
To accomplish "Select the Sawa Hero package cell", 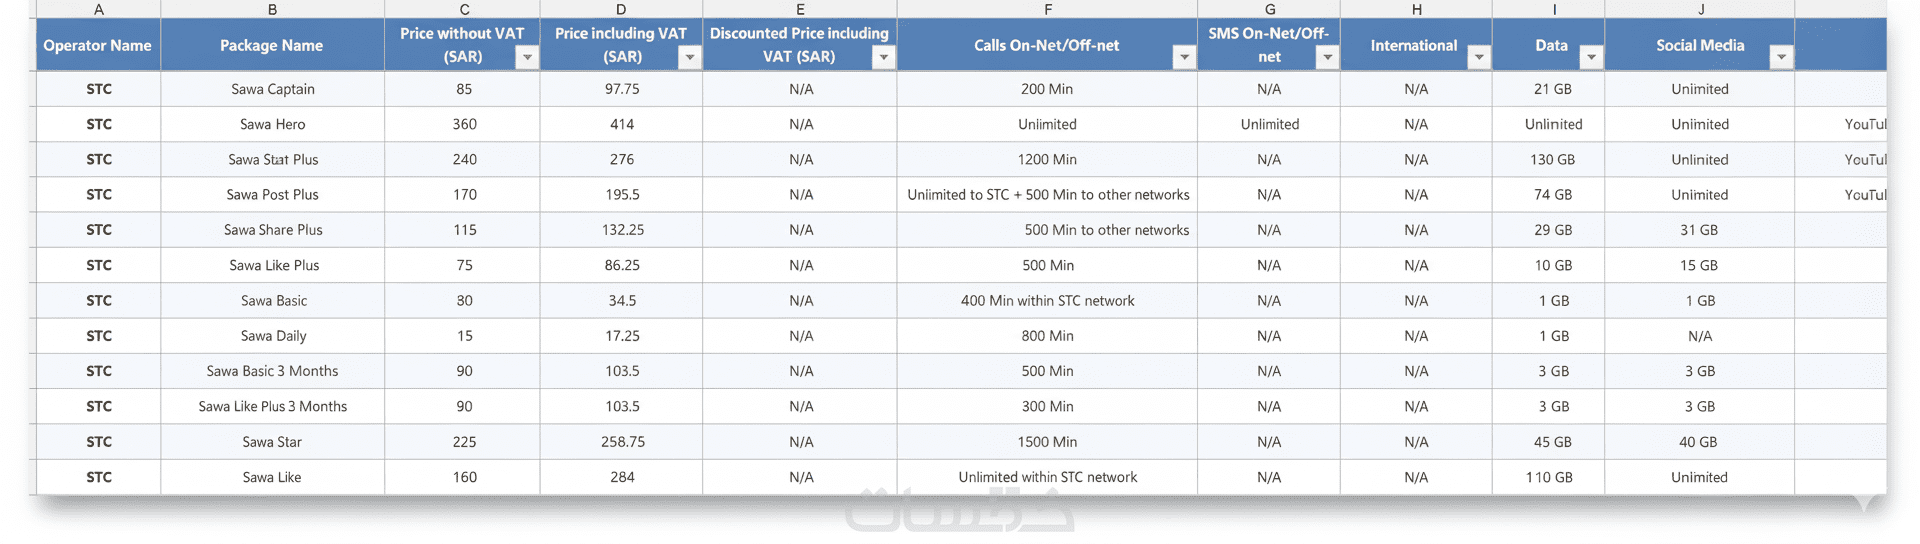I will tap(273, 124).
